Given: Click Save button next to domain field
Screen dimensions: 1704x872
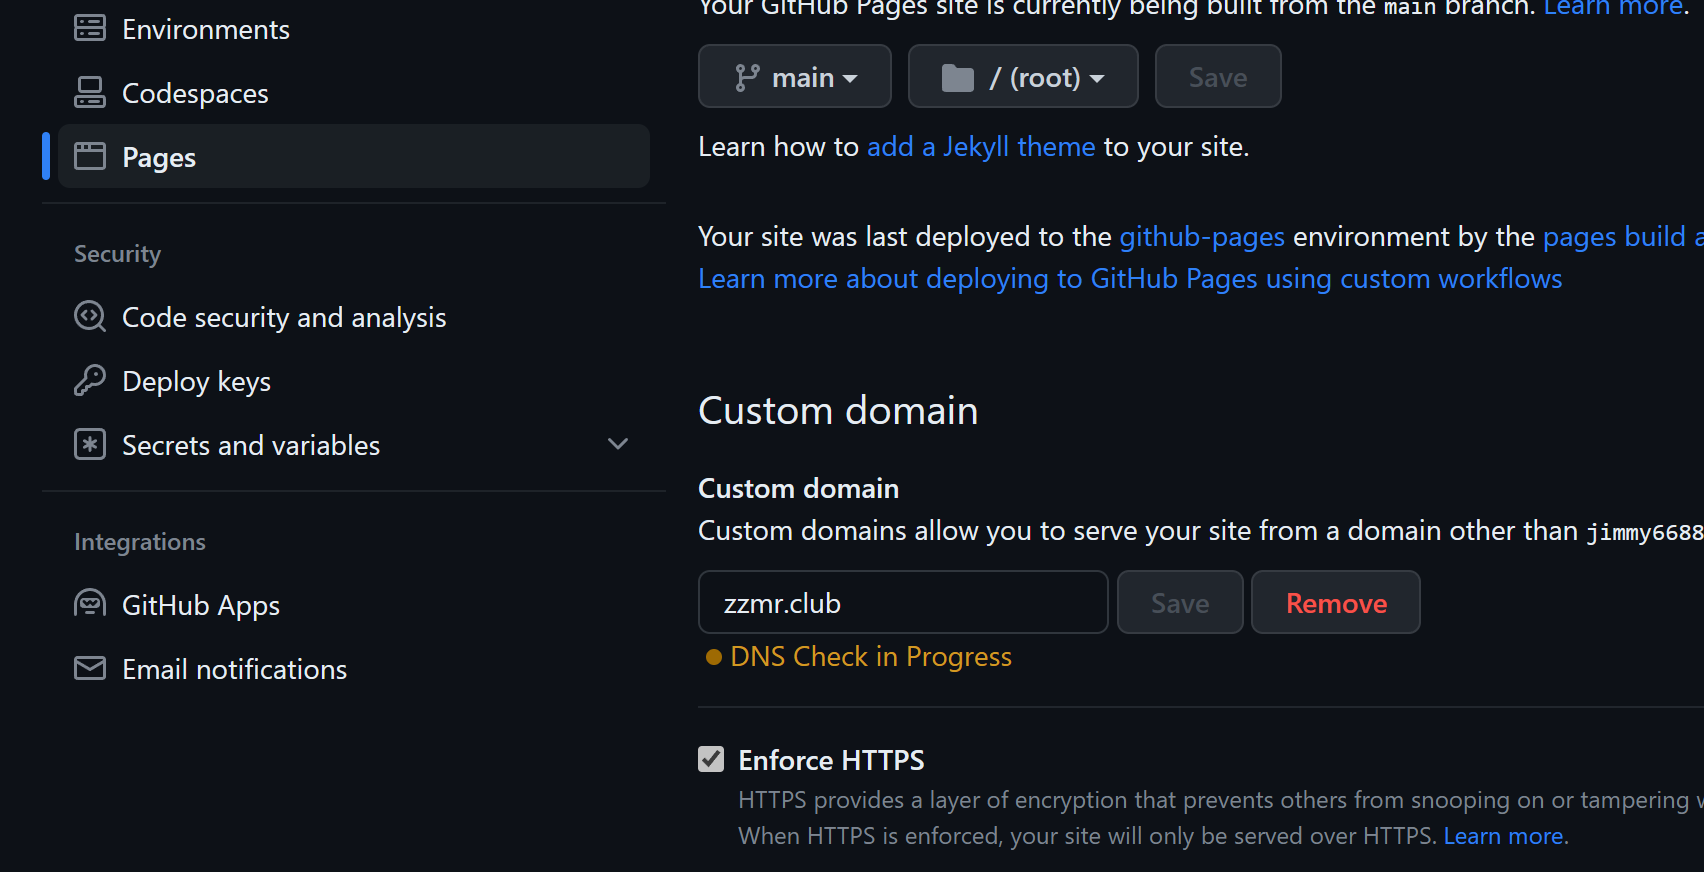Looking at the screenshot, I should pyautogui.click(x=1179, y=603).
